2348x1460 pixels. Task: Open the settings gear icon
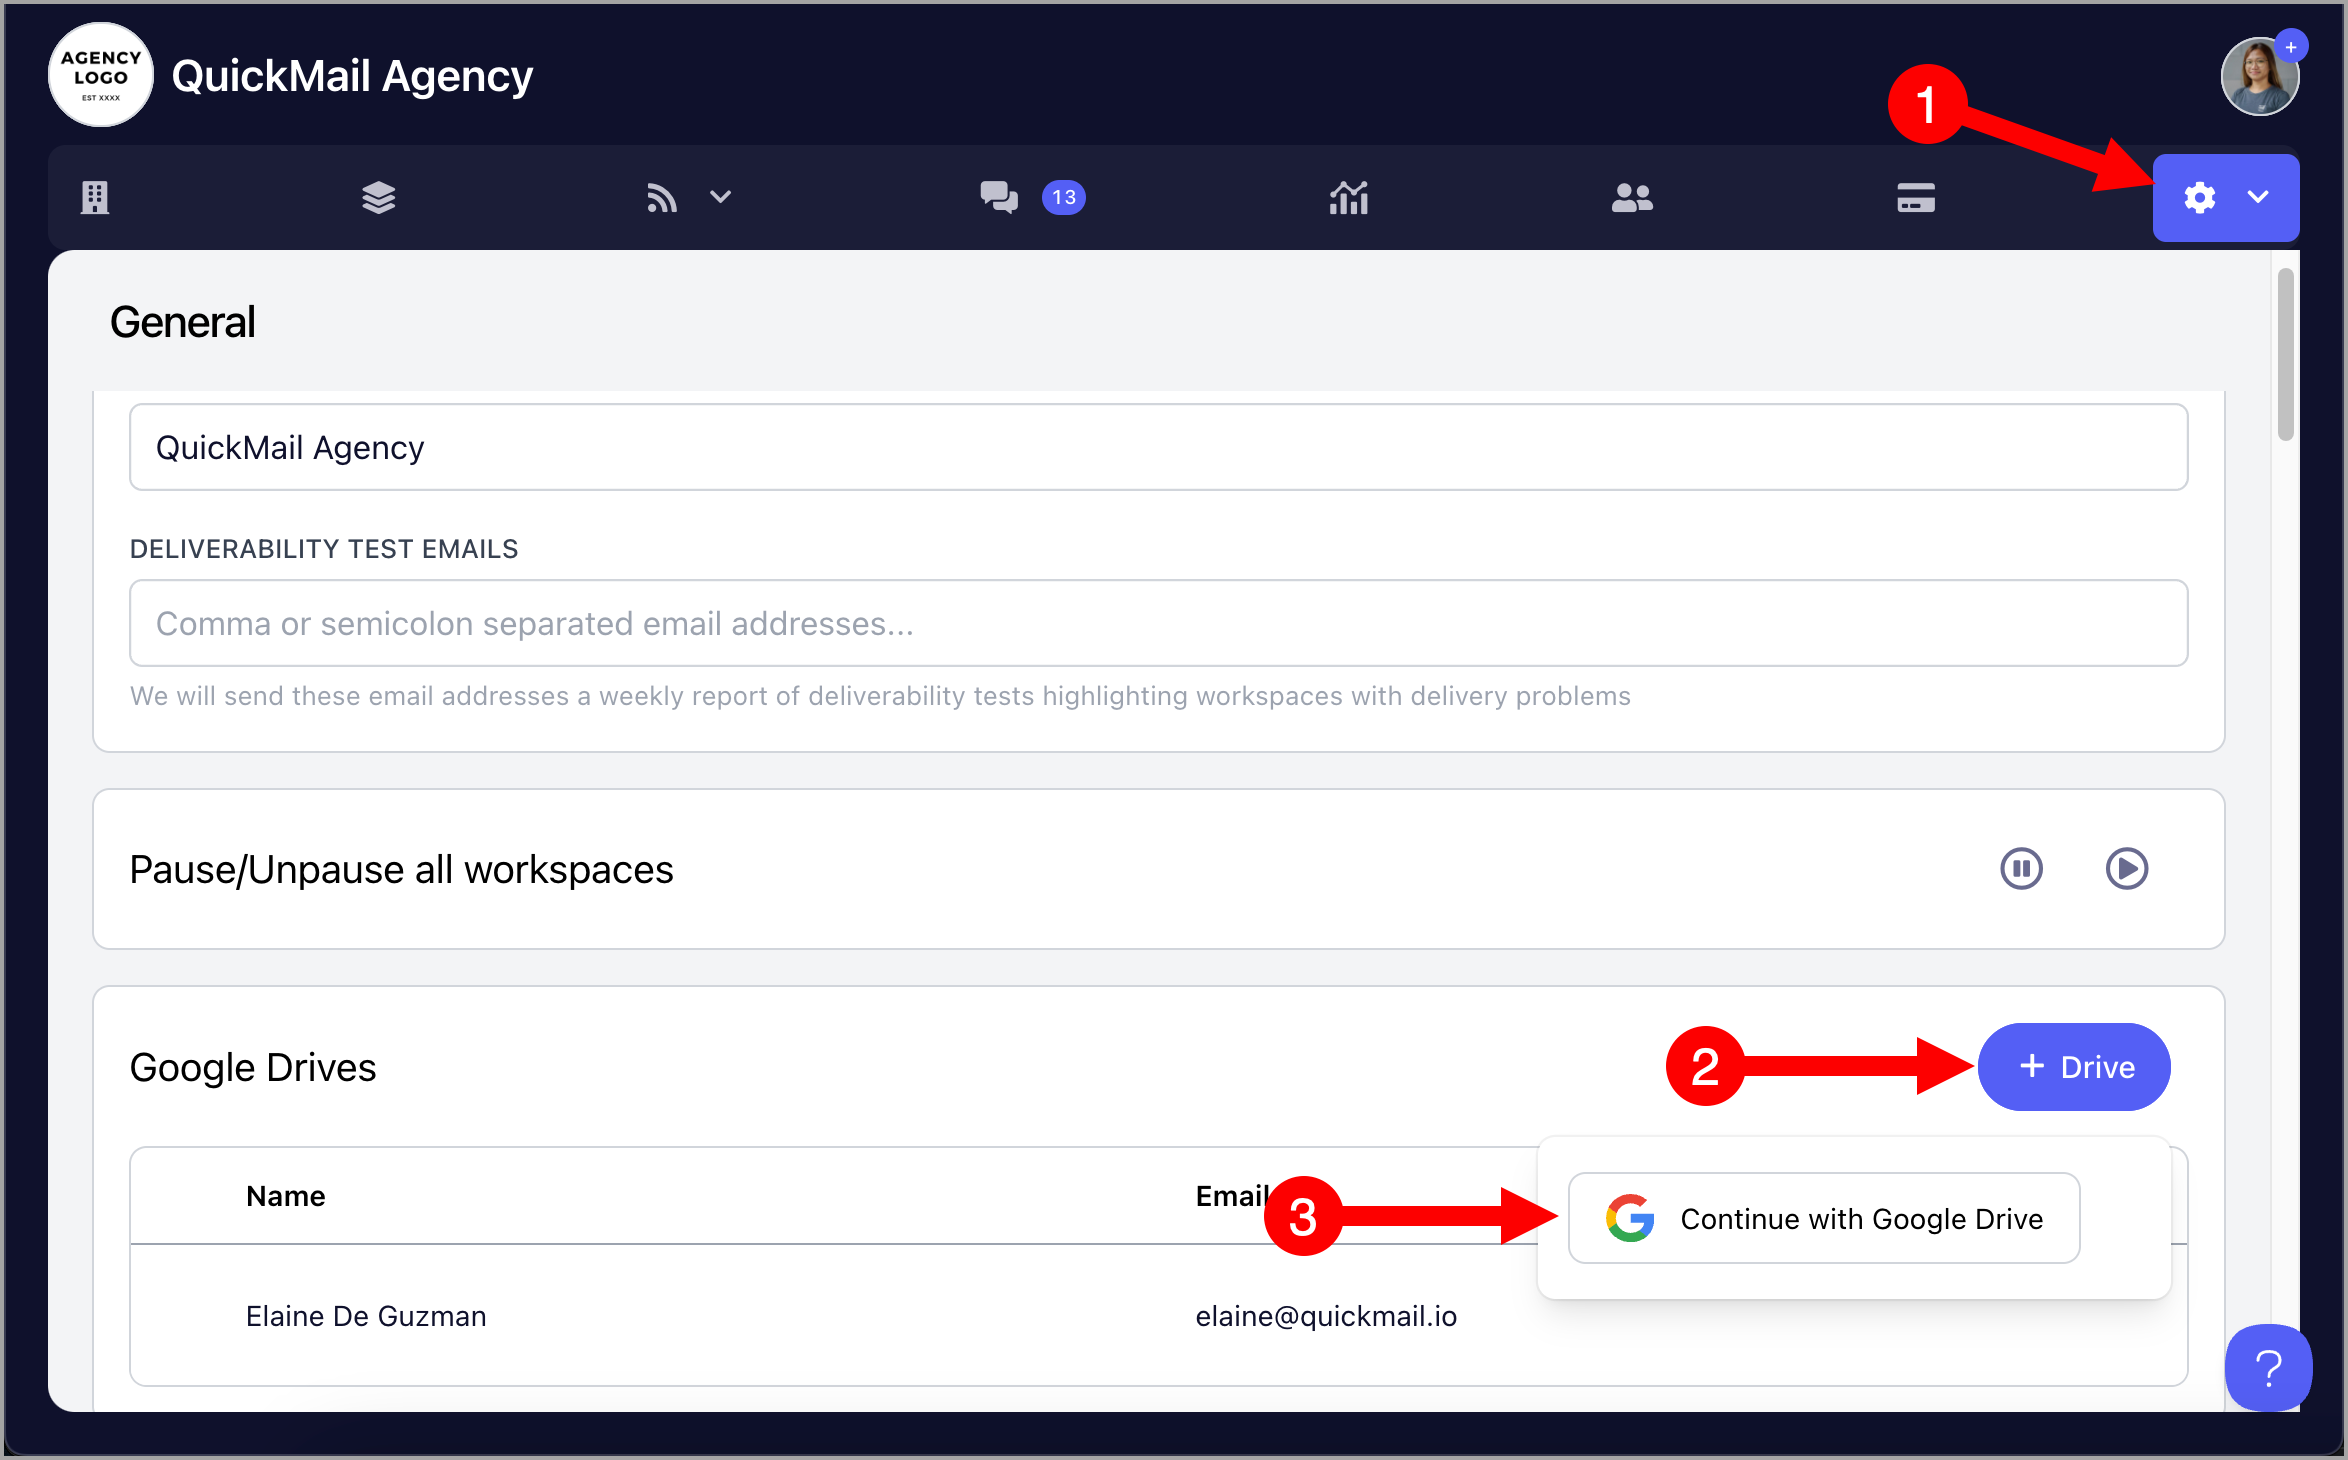pyautogui.click(x=2200, y=197)
